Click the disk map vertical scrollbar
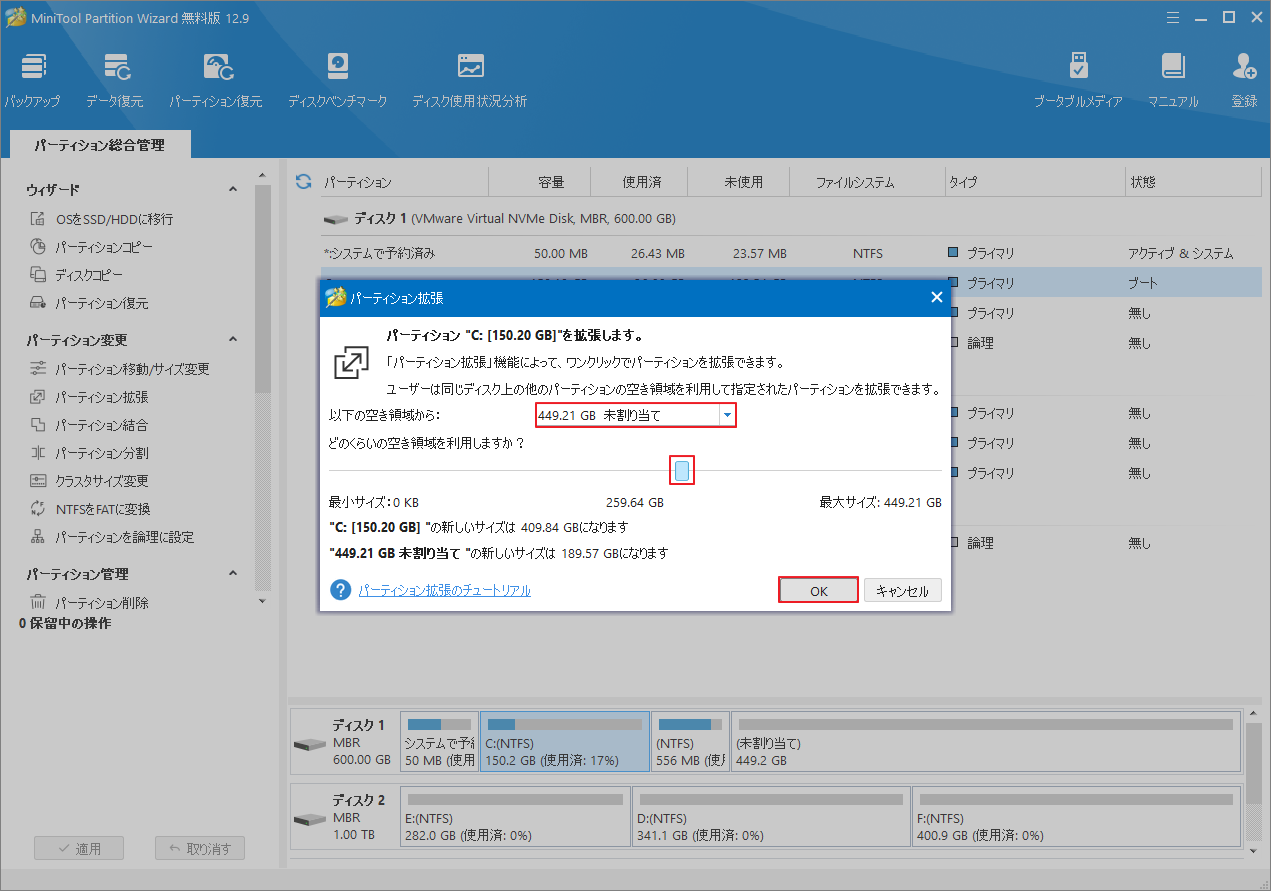Viewport: 1271px width, 891px height. [x=1254, y=762]
